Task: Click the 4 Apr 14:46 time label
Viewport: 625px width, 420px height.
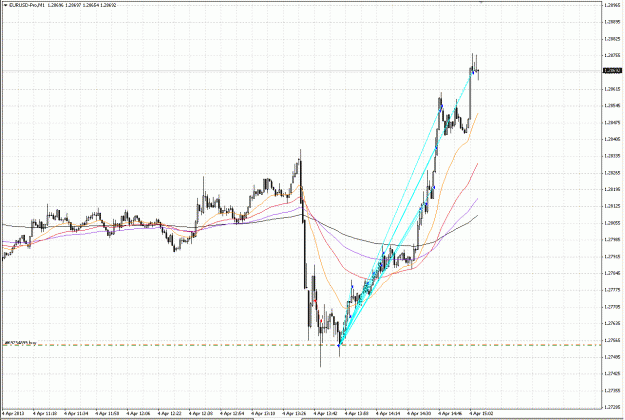Action: click(450, 414)
